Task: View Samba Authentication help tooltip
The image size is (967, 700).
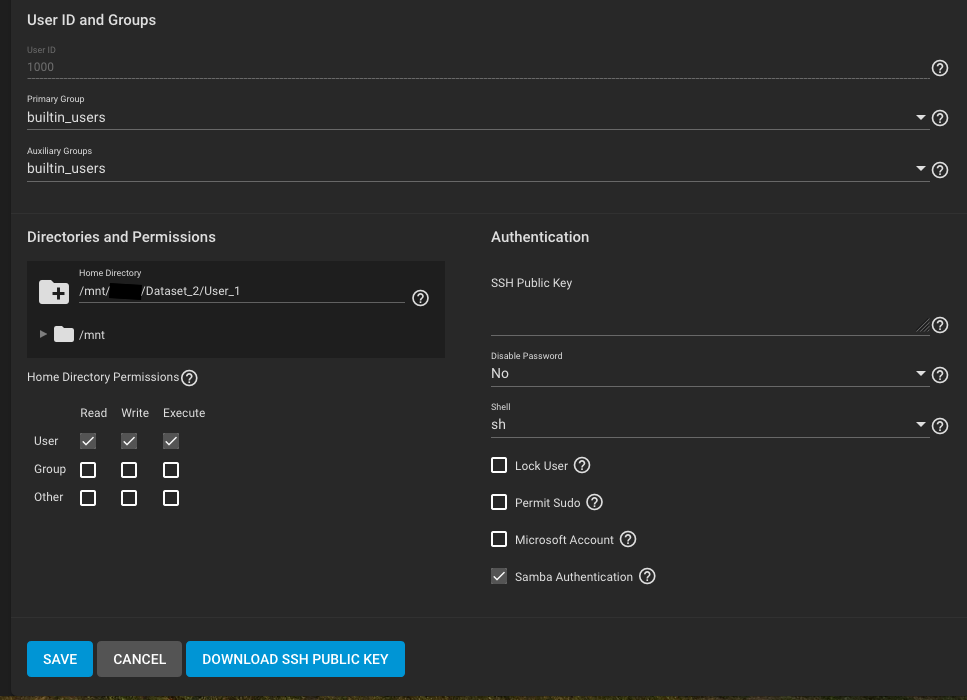Action: (x=647, y=576)
